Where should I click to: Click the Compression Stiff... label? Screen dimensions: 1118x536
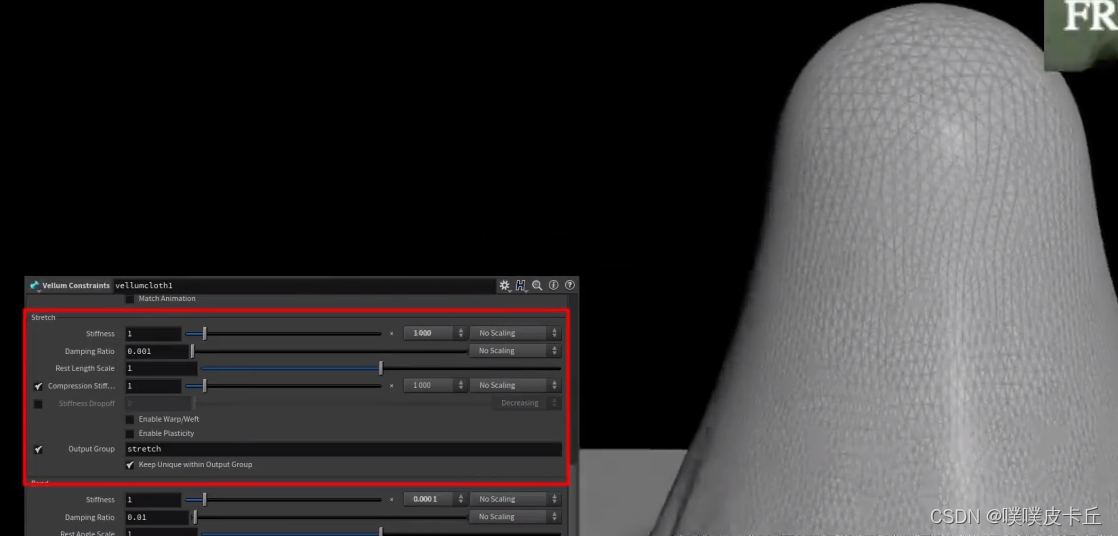[81, 386]
